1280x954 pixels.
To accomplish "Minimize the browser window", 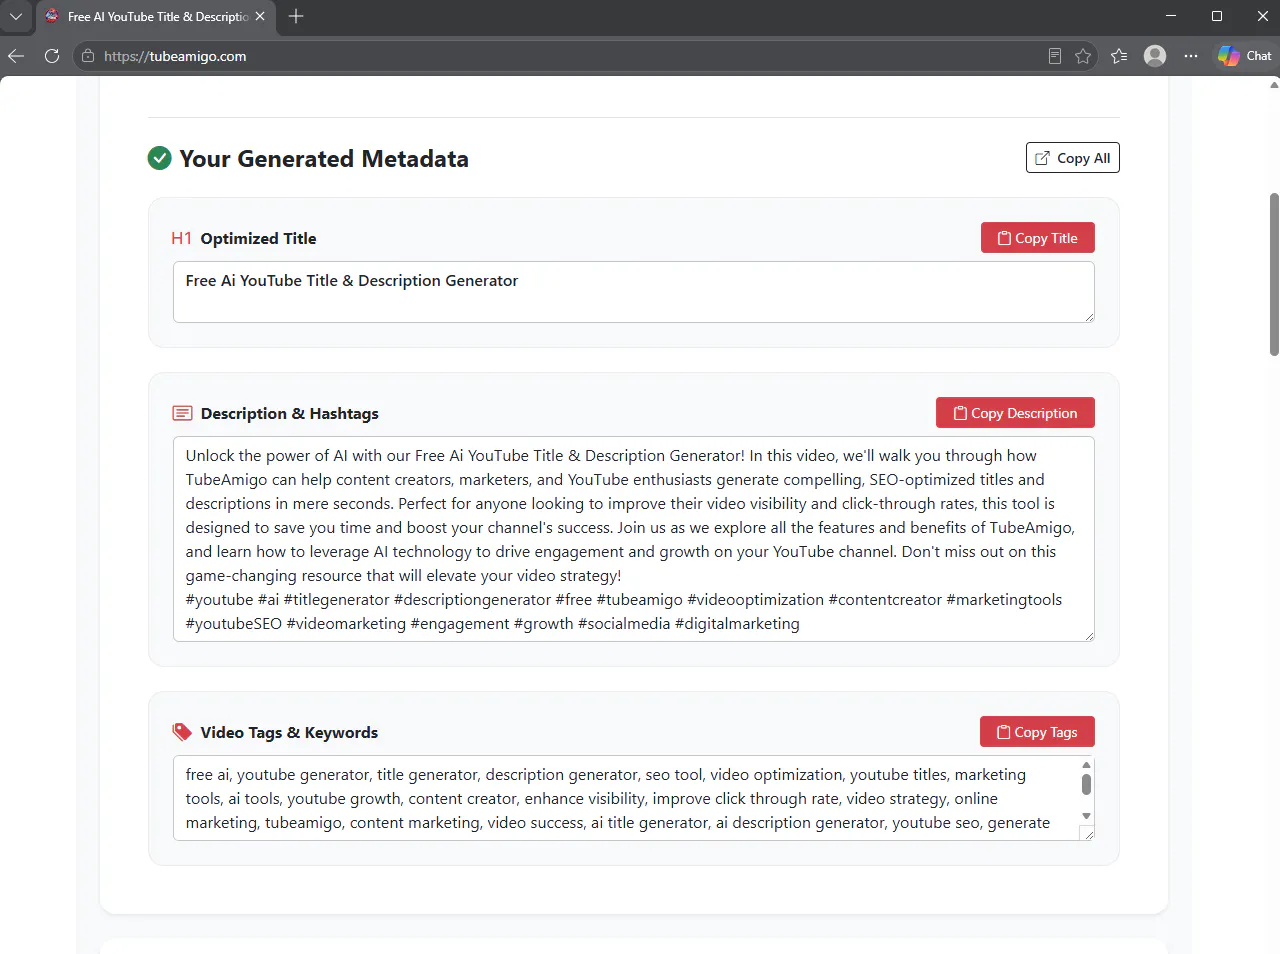I will pos(1171,16).
